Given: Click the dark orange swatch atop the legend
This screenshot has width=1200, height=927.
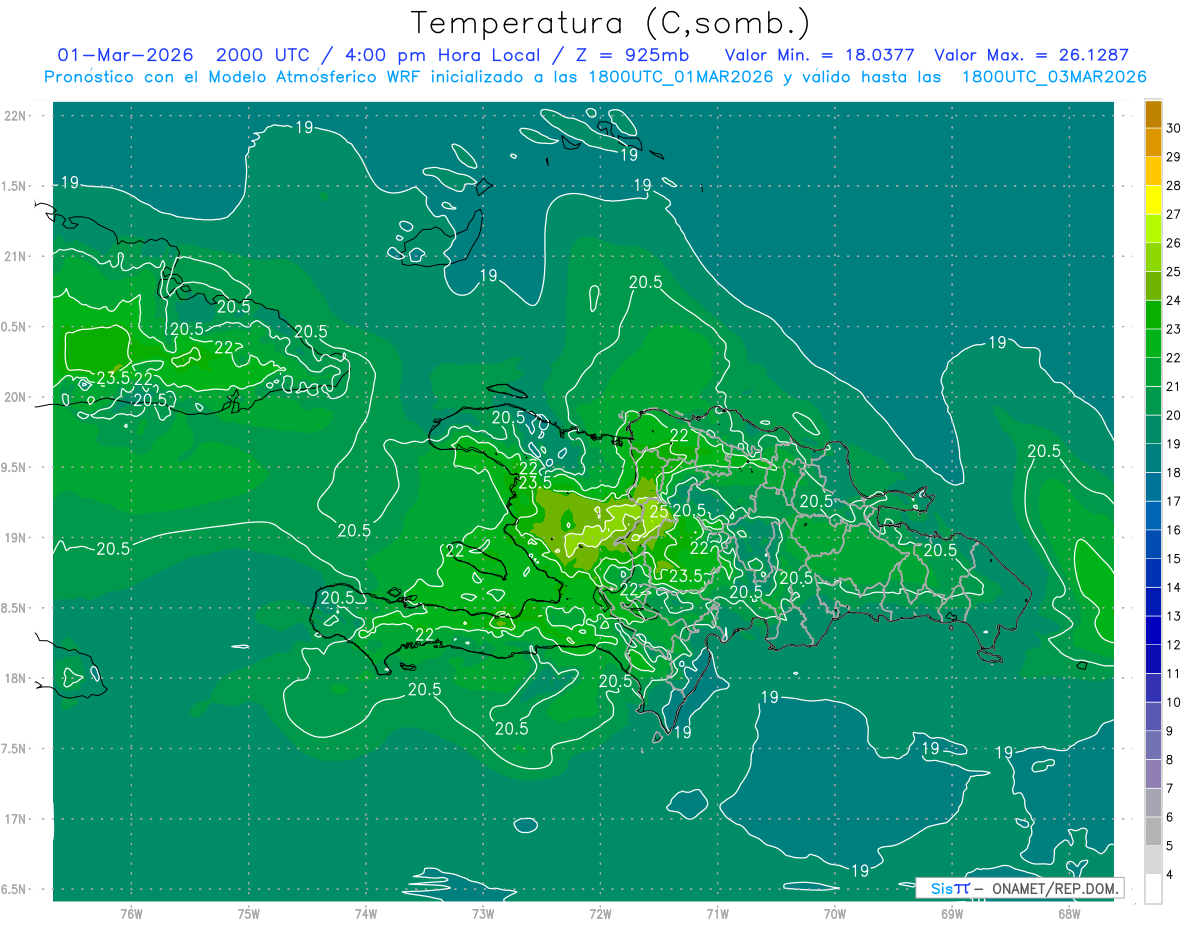Looking at the screenshot, I should 1153,114.
